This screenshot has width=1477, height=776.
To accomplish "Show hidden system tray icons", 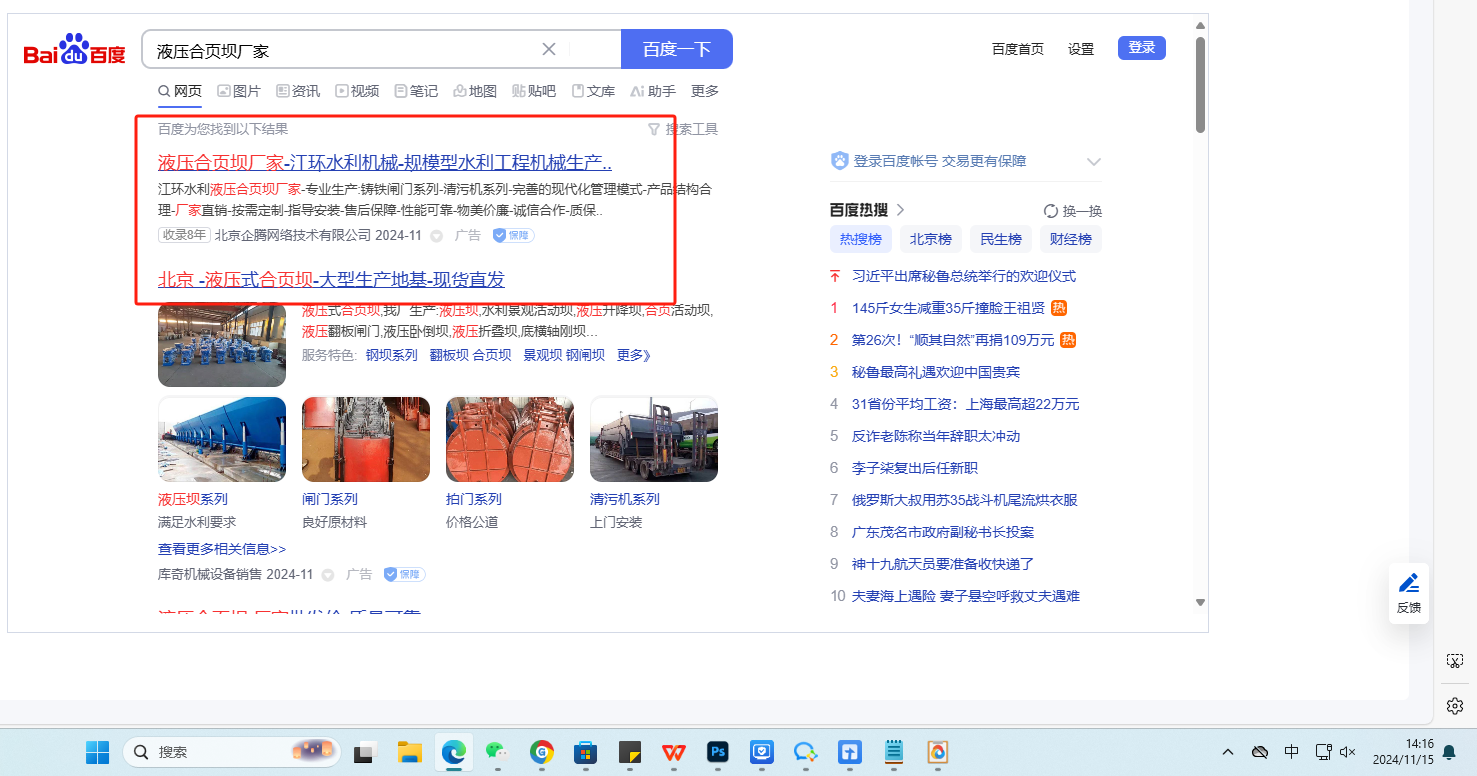I will click(1229, 752).
